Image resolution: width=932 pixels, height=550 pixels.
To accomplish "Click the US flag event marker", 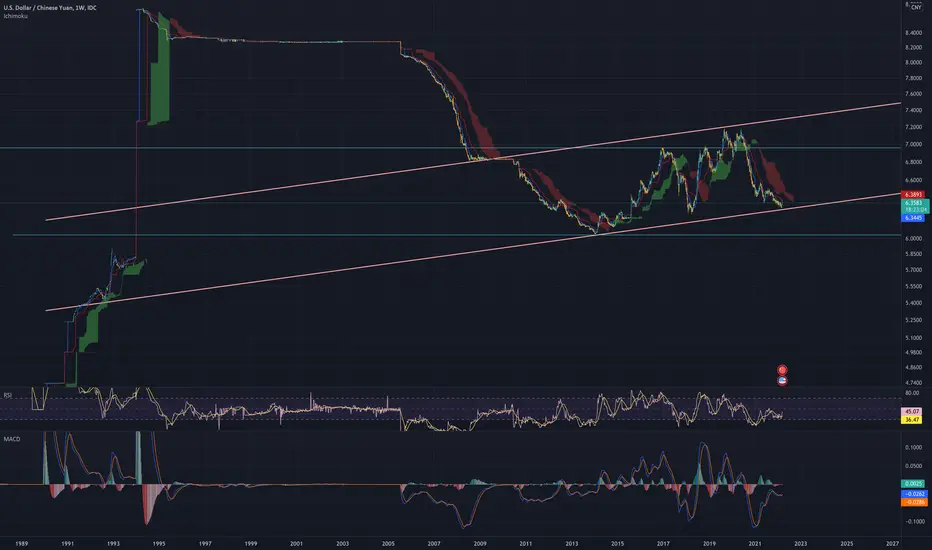I will tap(782, 381).
